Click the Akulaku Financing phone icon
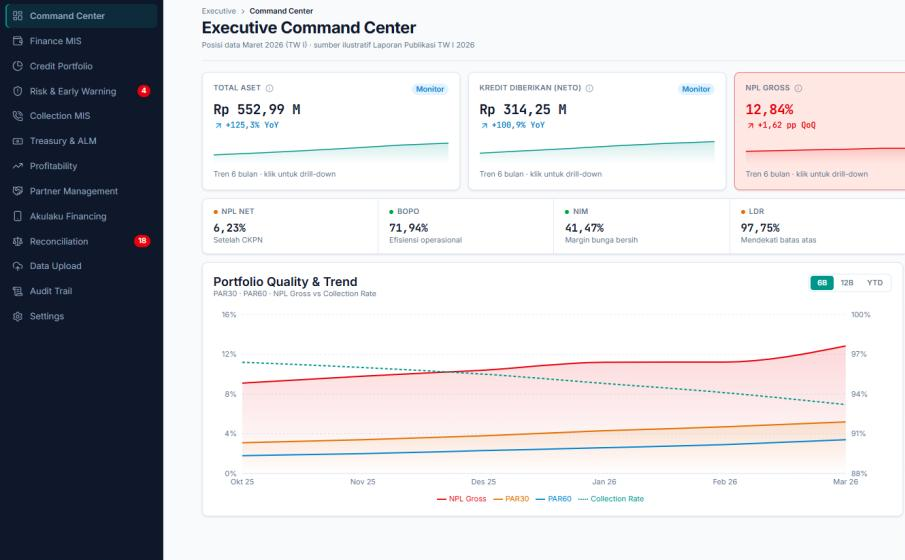905x560 pixels. click(x=18, y=216)
